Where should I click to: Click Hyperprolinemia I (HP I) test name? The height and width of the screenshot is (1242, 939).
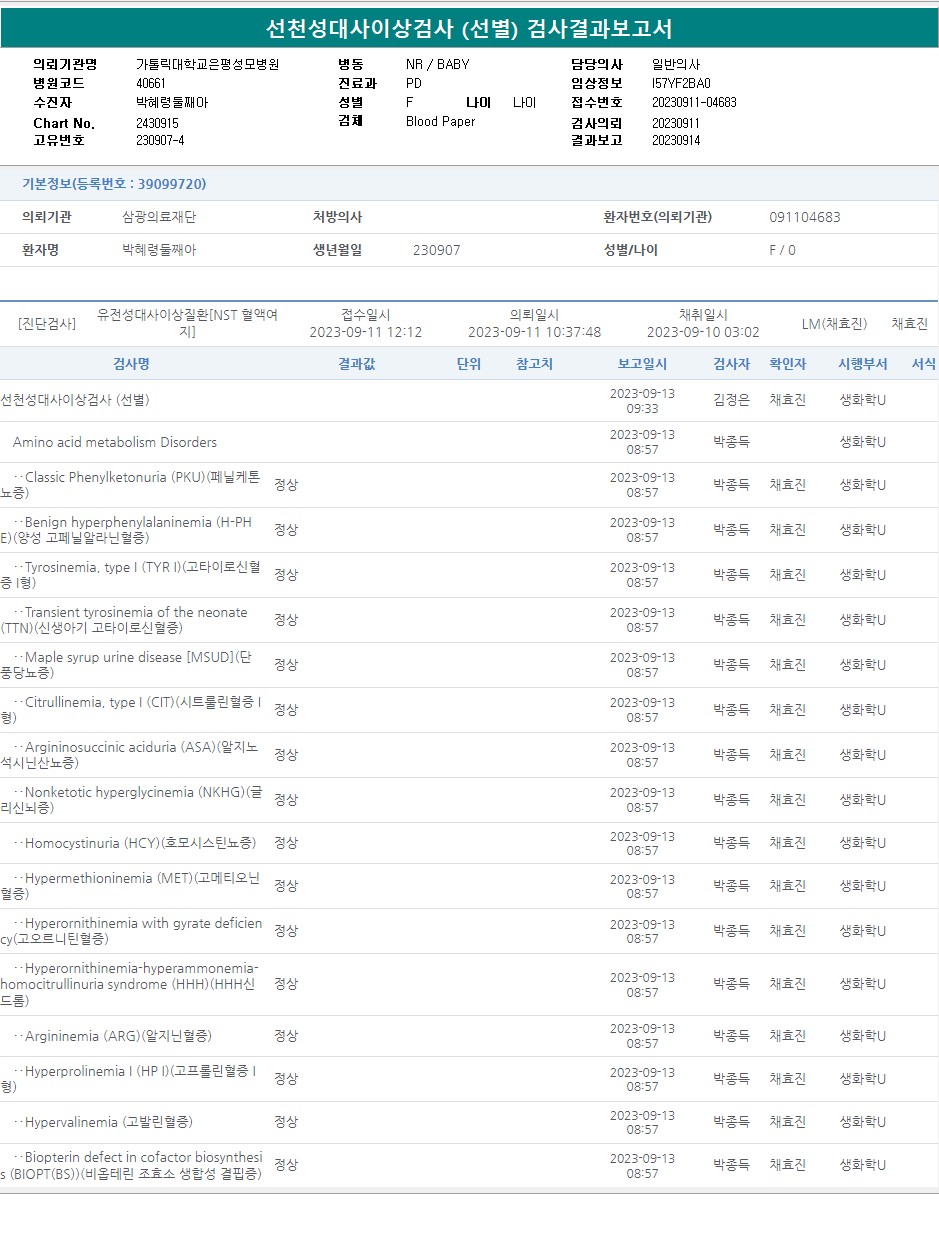(128, 1079)
